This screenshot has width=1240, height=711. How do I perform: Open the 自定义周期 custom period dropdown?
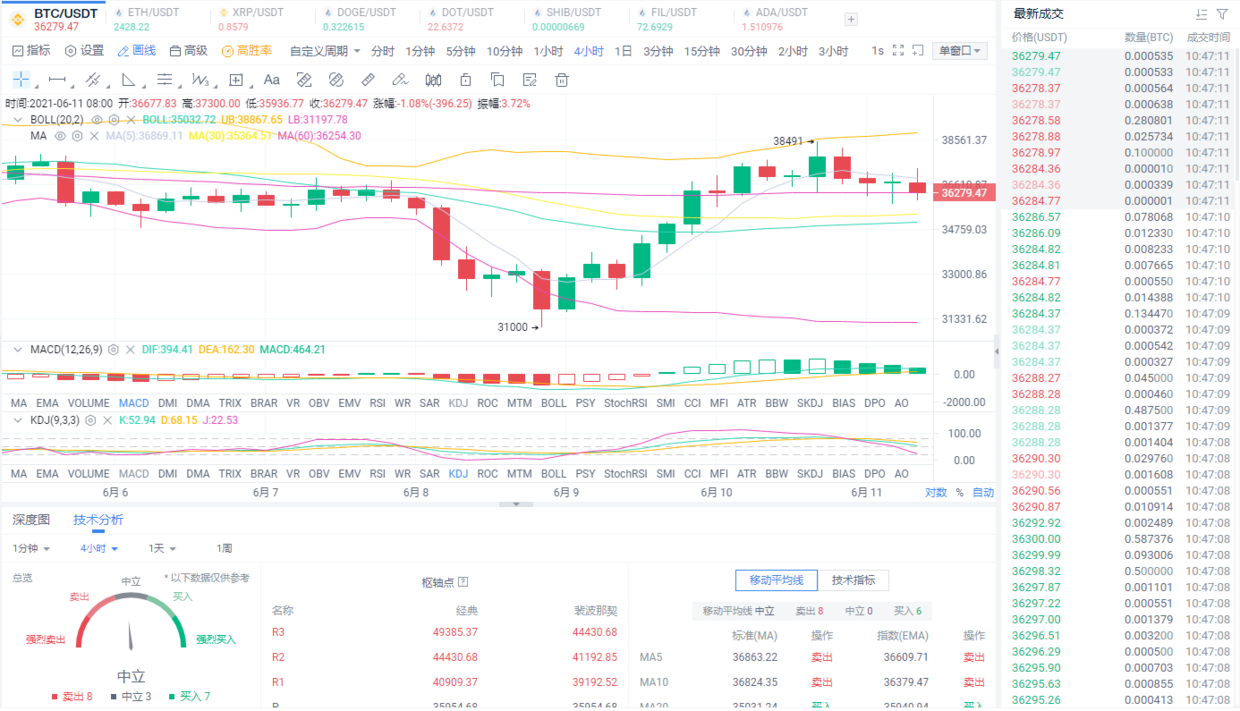[x=325, y=51]
